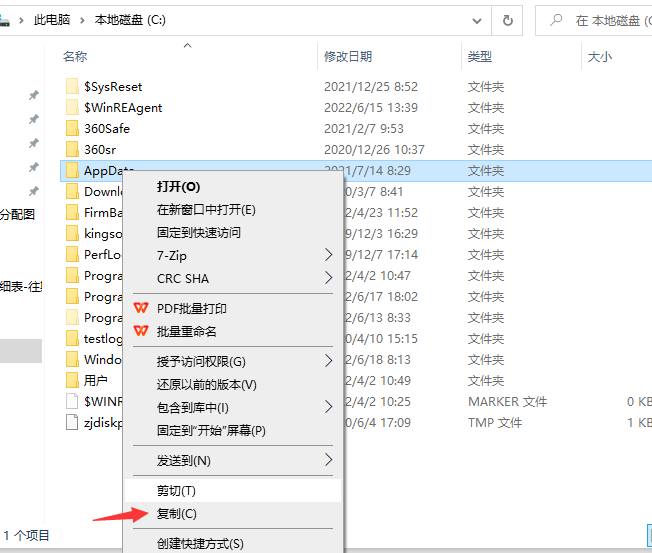Click the zjdiskp TMP file icon

(x=71, y=423)
